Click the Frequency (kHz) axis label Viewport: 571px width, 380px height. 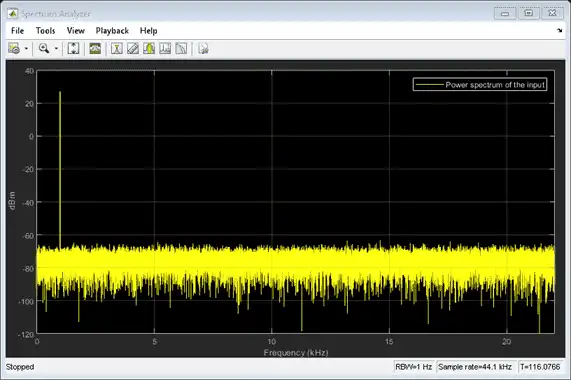coord(296,353)
